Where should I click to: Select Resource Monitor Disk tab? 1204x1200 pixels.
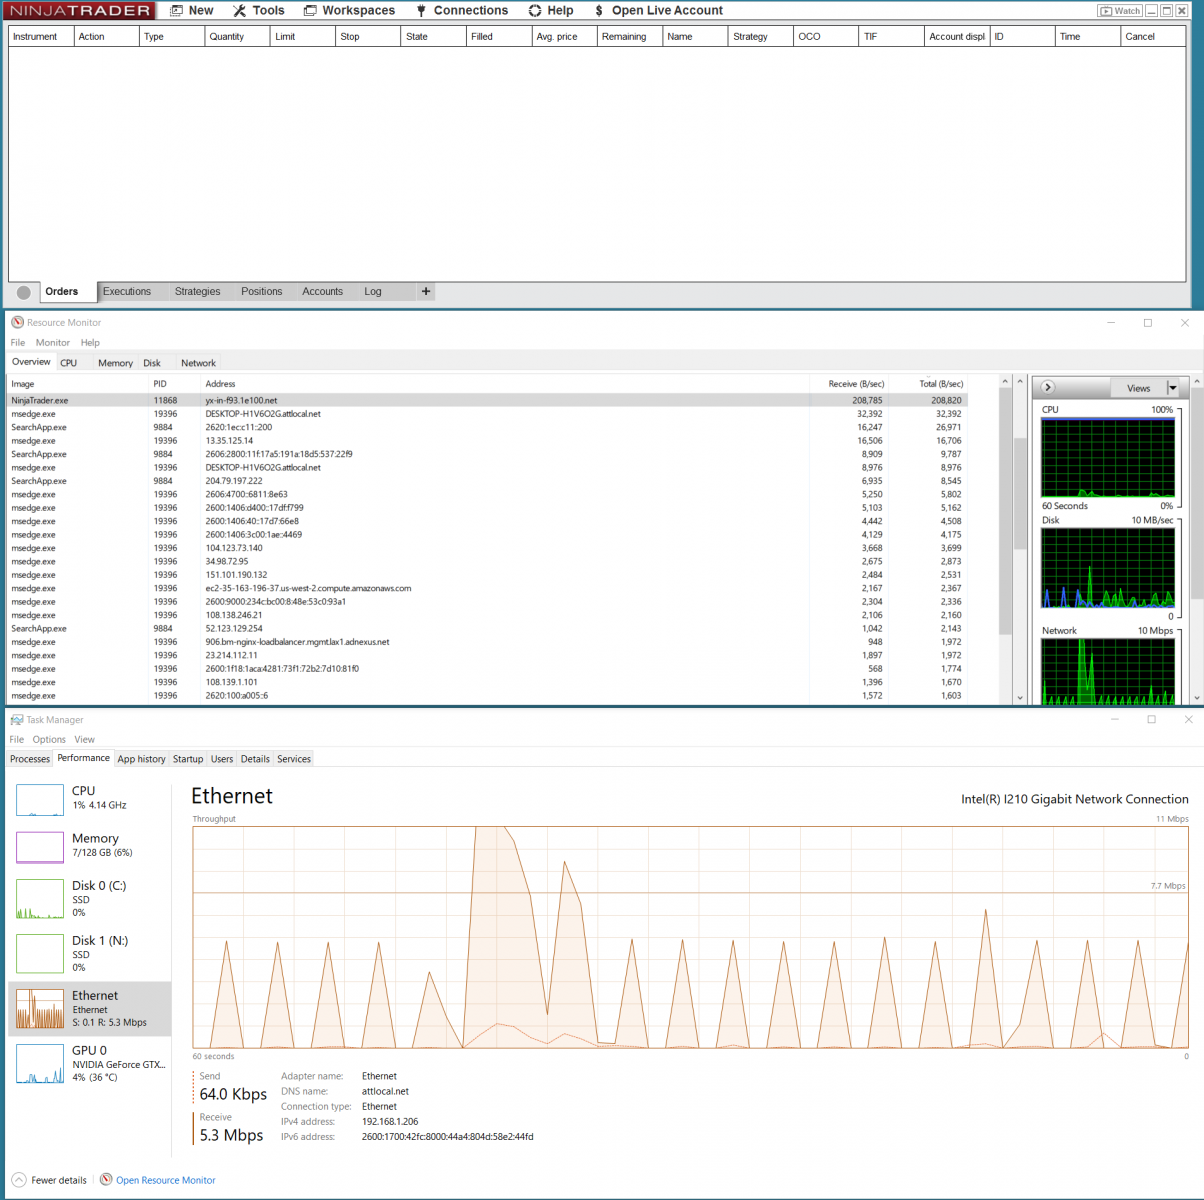[152, 363]
